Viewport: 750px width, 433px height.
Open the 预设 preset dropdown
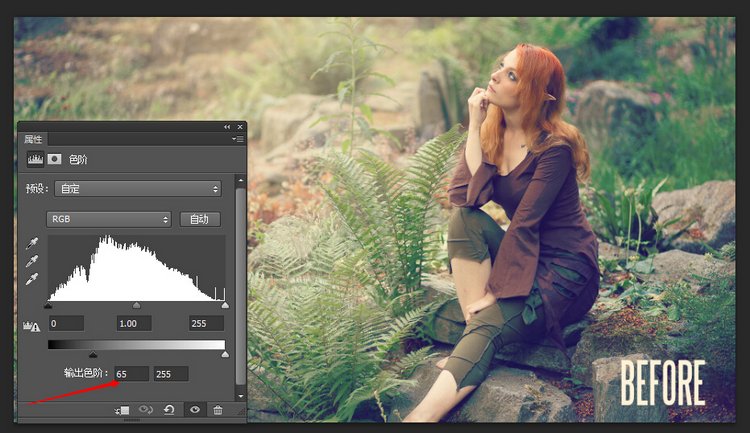138,189
